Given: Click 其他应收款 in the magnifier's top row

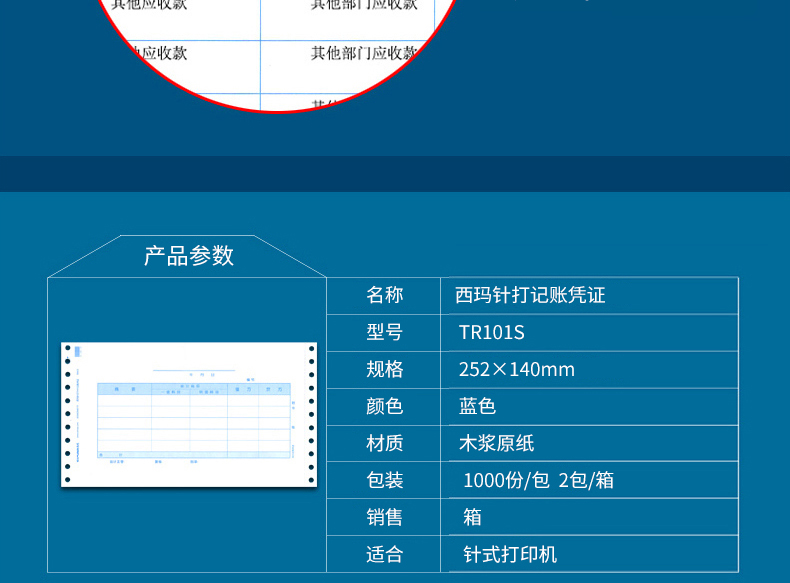Looking at the screenshot, I should pos(150,5).
